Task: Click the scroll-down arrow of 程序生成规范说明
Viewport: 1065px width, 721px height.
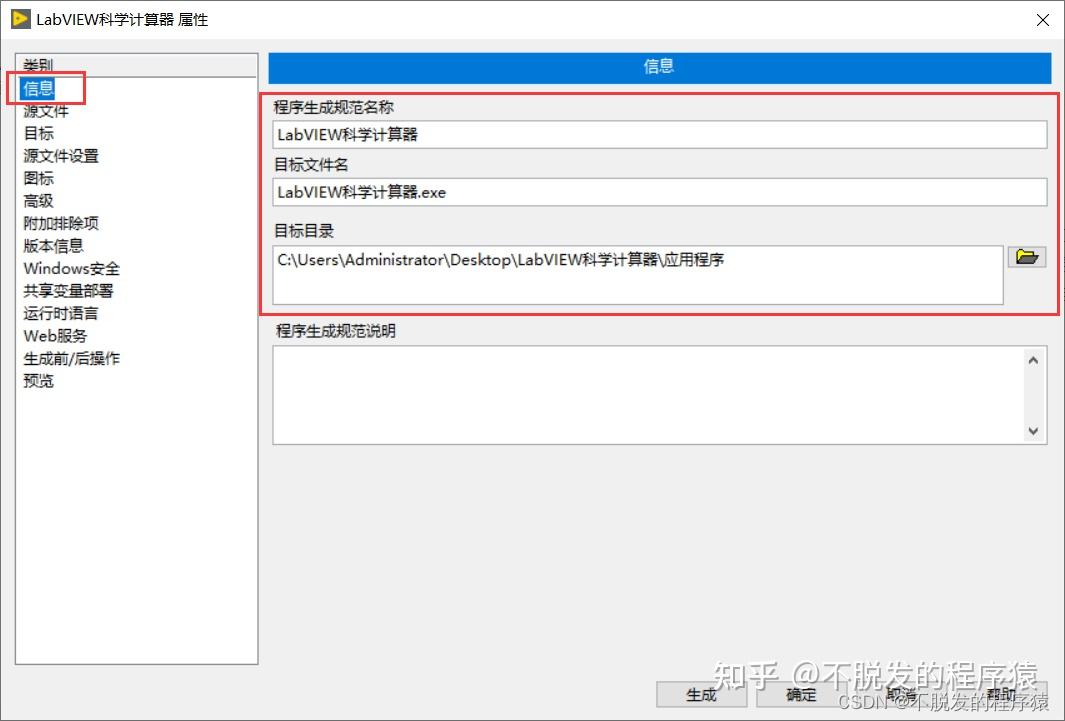Action: point(1035,432)
